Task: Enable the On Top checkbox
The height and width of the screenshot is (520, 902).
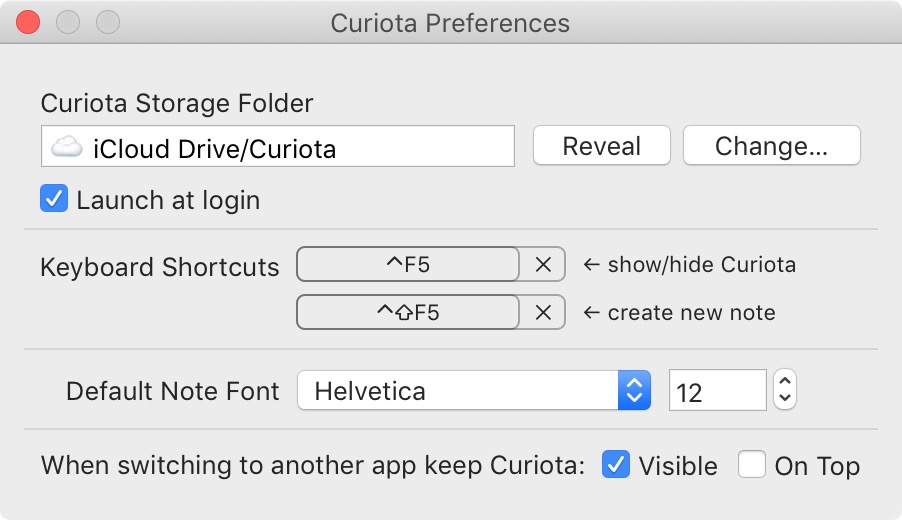Action: pos(752,465)
